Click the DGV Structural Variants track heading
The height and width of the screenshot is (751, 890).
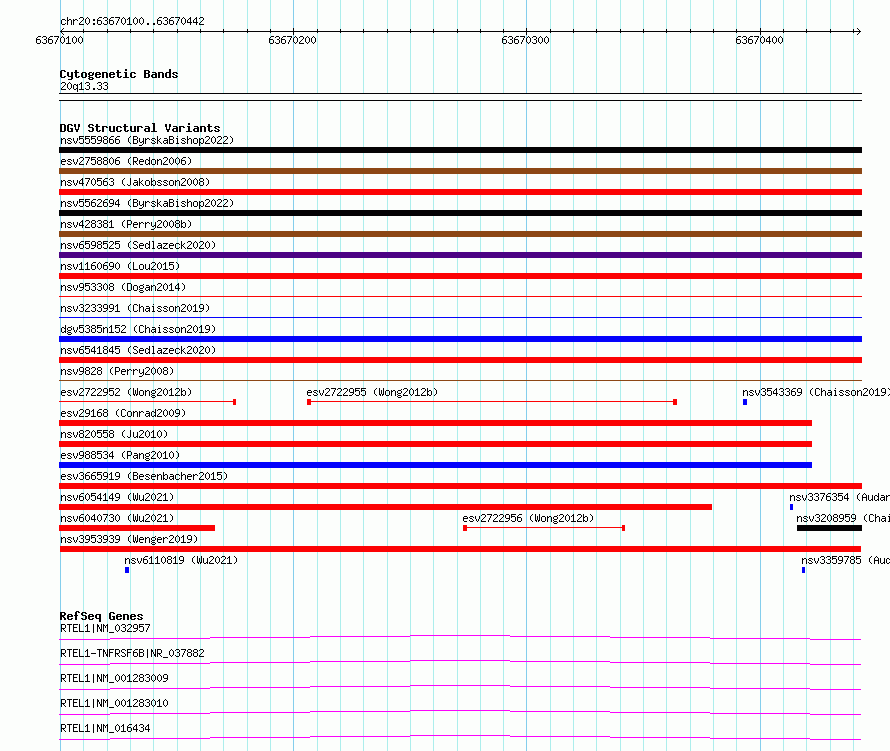[x=140, y=128]
